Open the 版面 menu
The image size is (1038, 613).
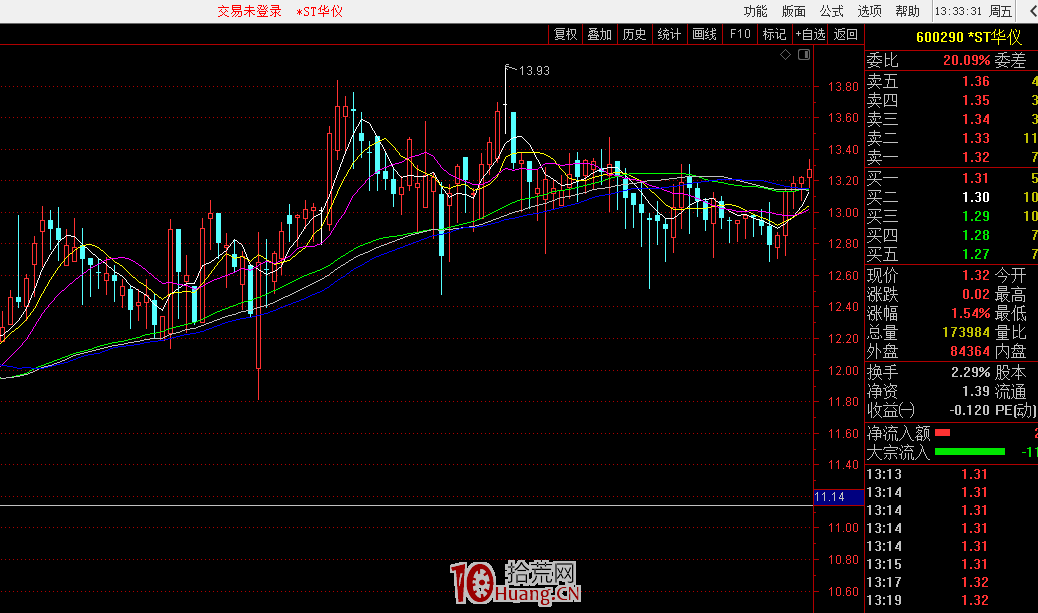pyautogui.click(x=793, y=11)
